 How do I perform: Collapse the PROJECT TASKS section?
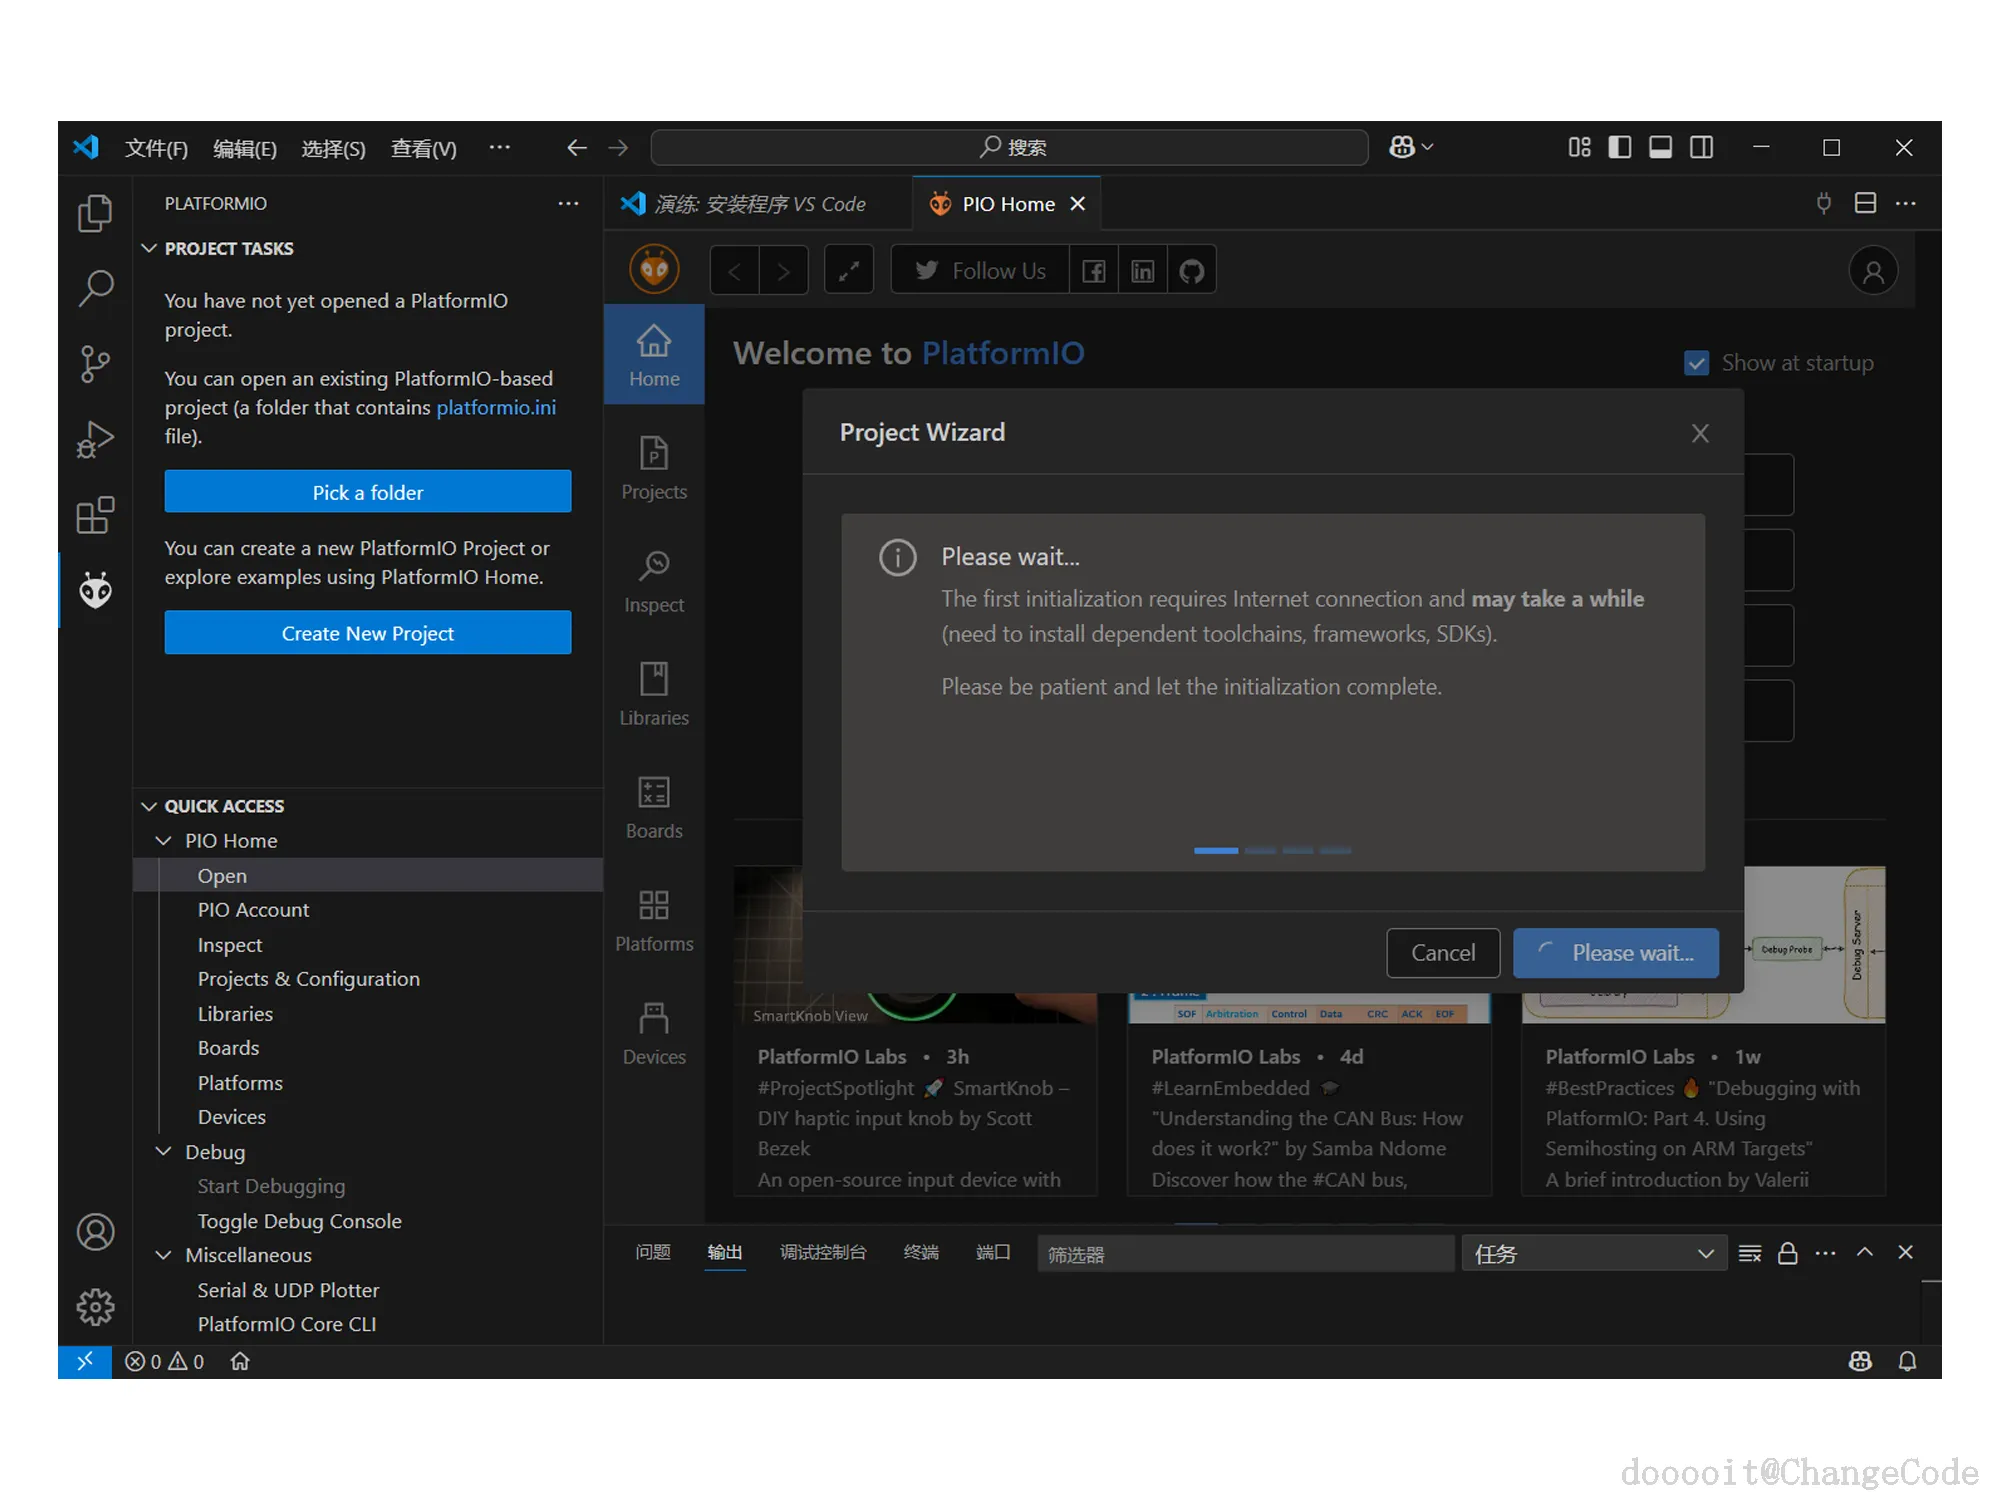tap(150, 248)
